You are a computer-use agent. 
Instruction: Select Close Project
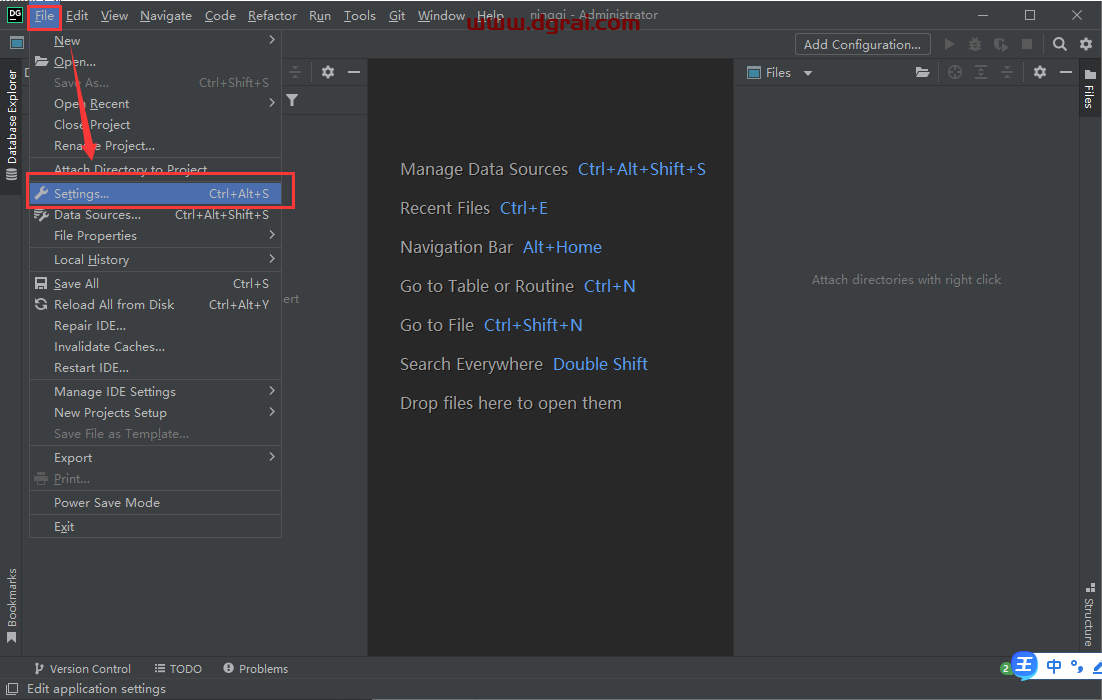coord(155,124)
